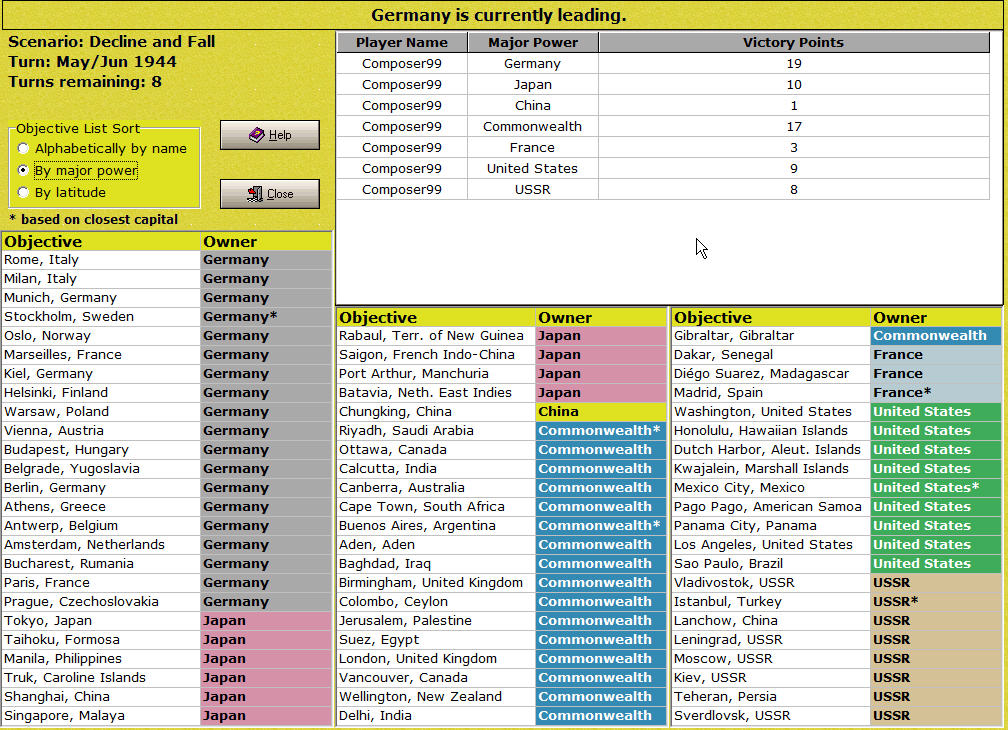1008x730 pixels.
Task: Click the Delhi, India objective
Action: tap(436, 716)
